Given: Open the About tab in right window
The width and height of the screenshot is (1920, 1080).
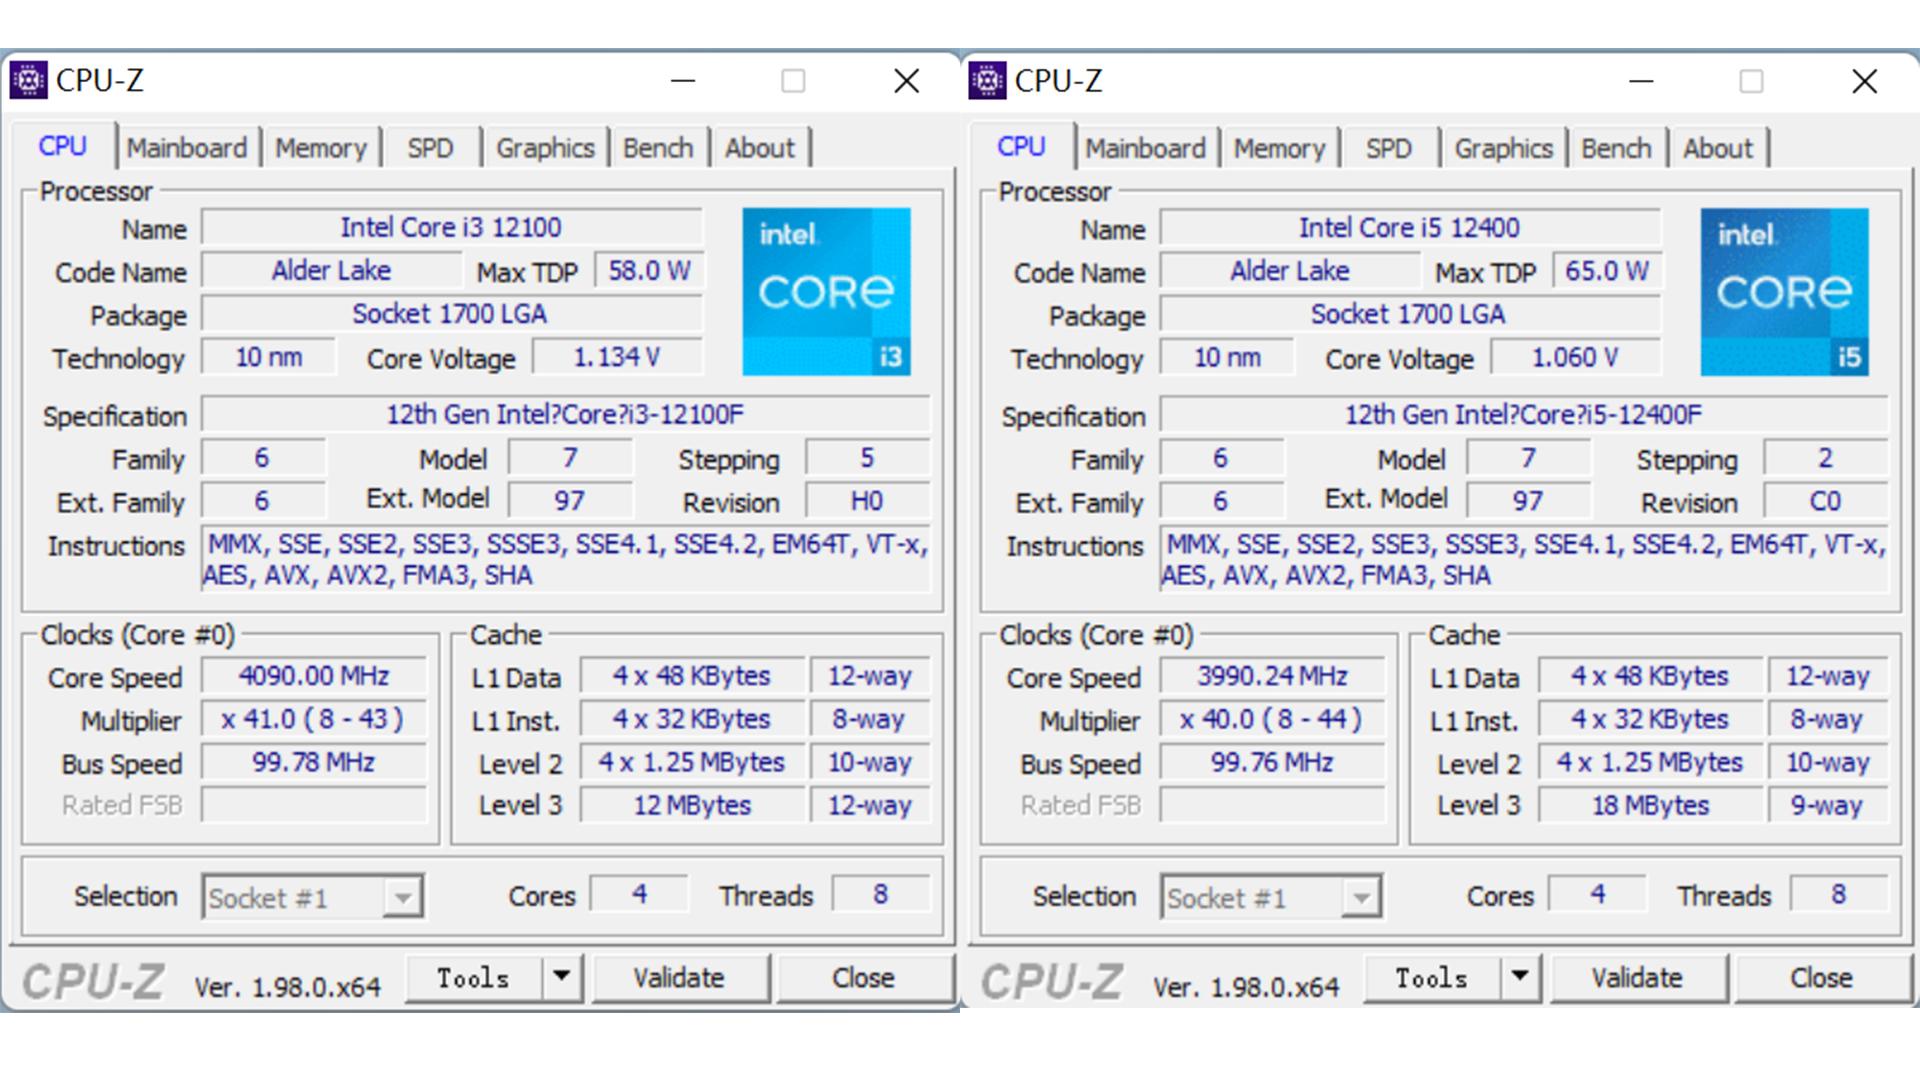Looking at the screenshot, I should coord(1717,148).
